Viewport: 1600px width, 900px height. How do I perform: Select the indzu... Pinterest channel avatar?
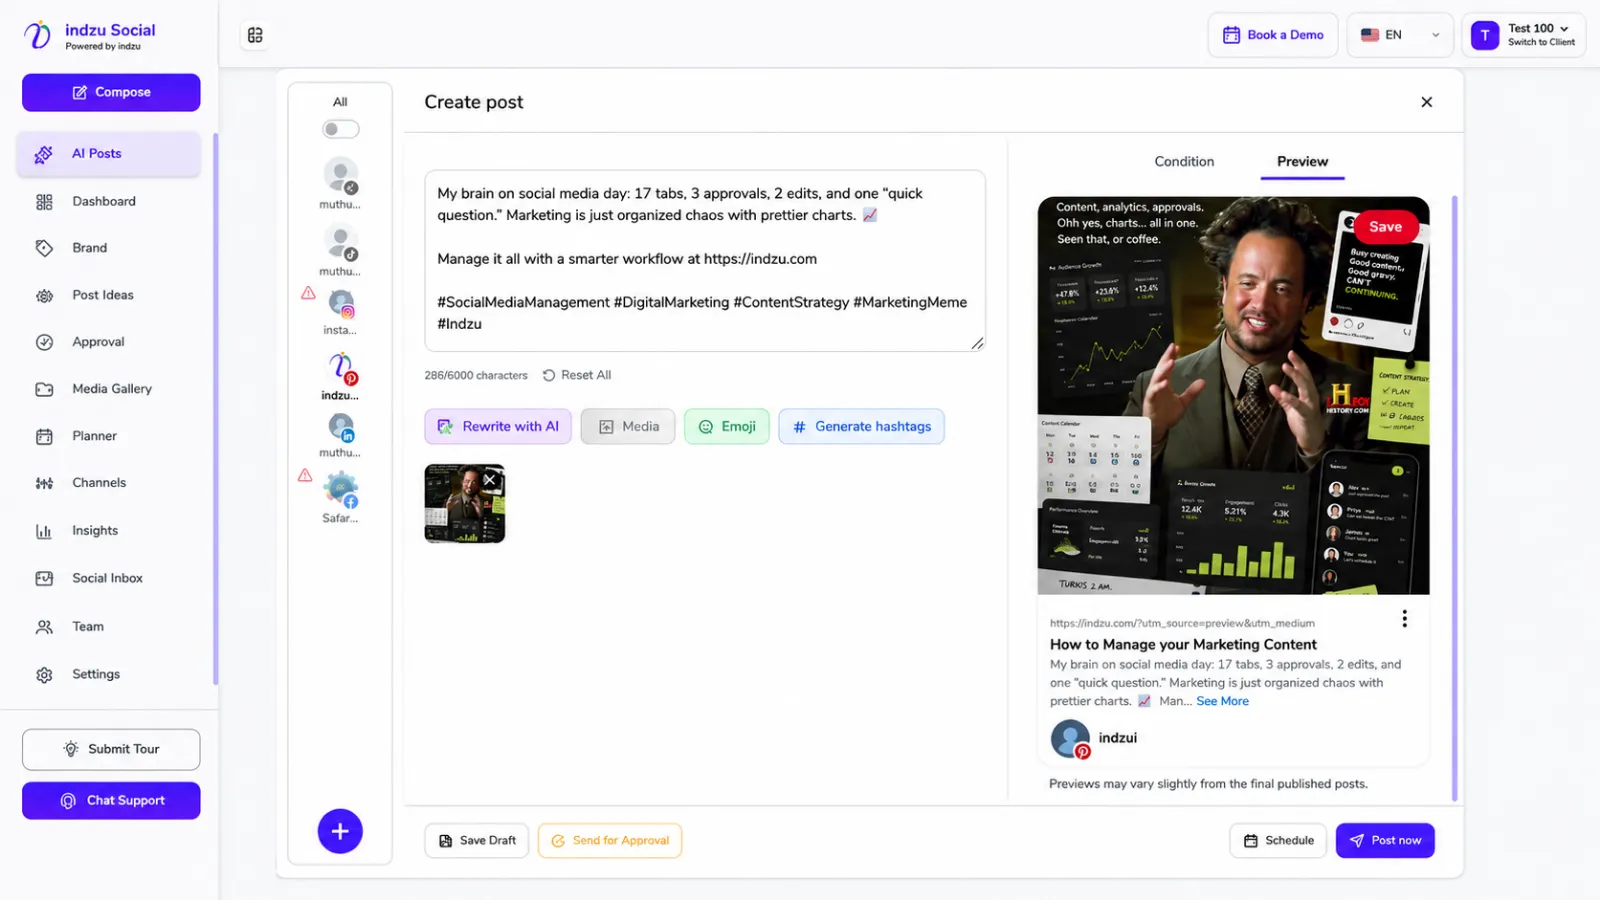pyautogui.click(x=341, y=368)
